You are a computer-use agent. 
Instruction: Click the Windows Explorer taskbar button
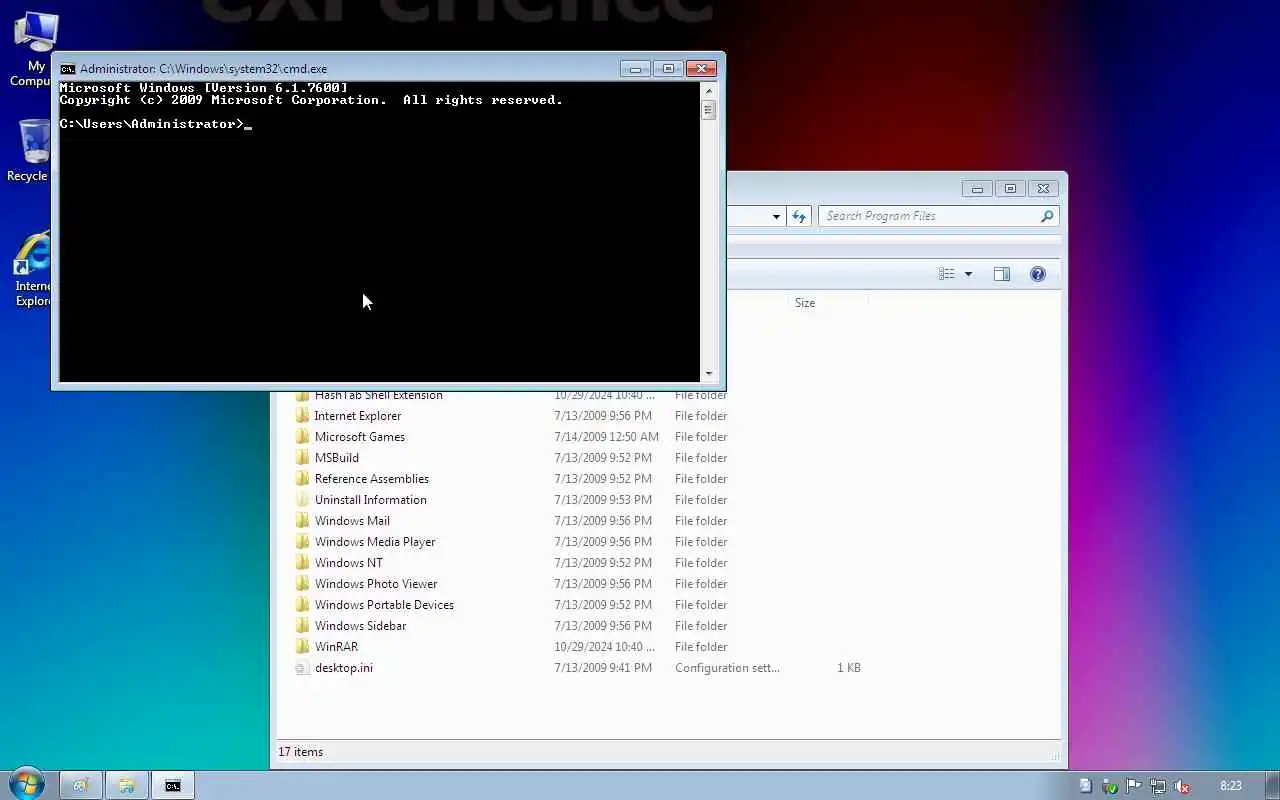tap(126, 786)
